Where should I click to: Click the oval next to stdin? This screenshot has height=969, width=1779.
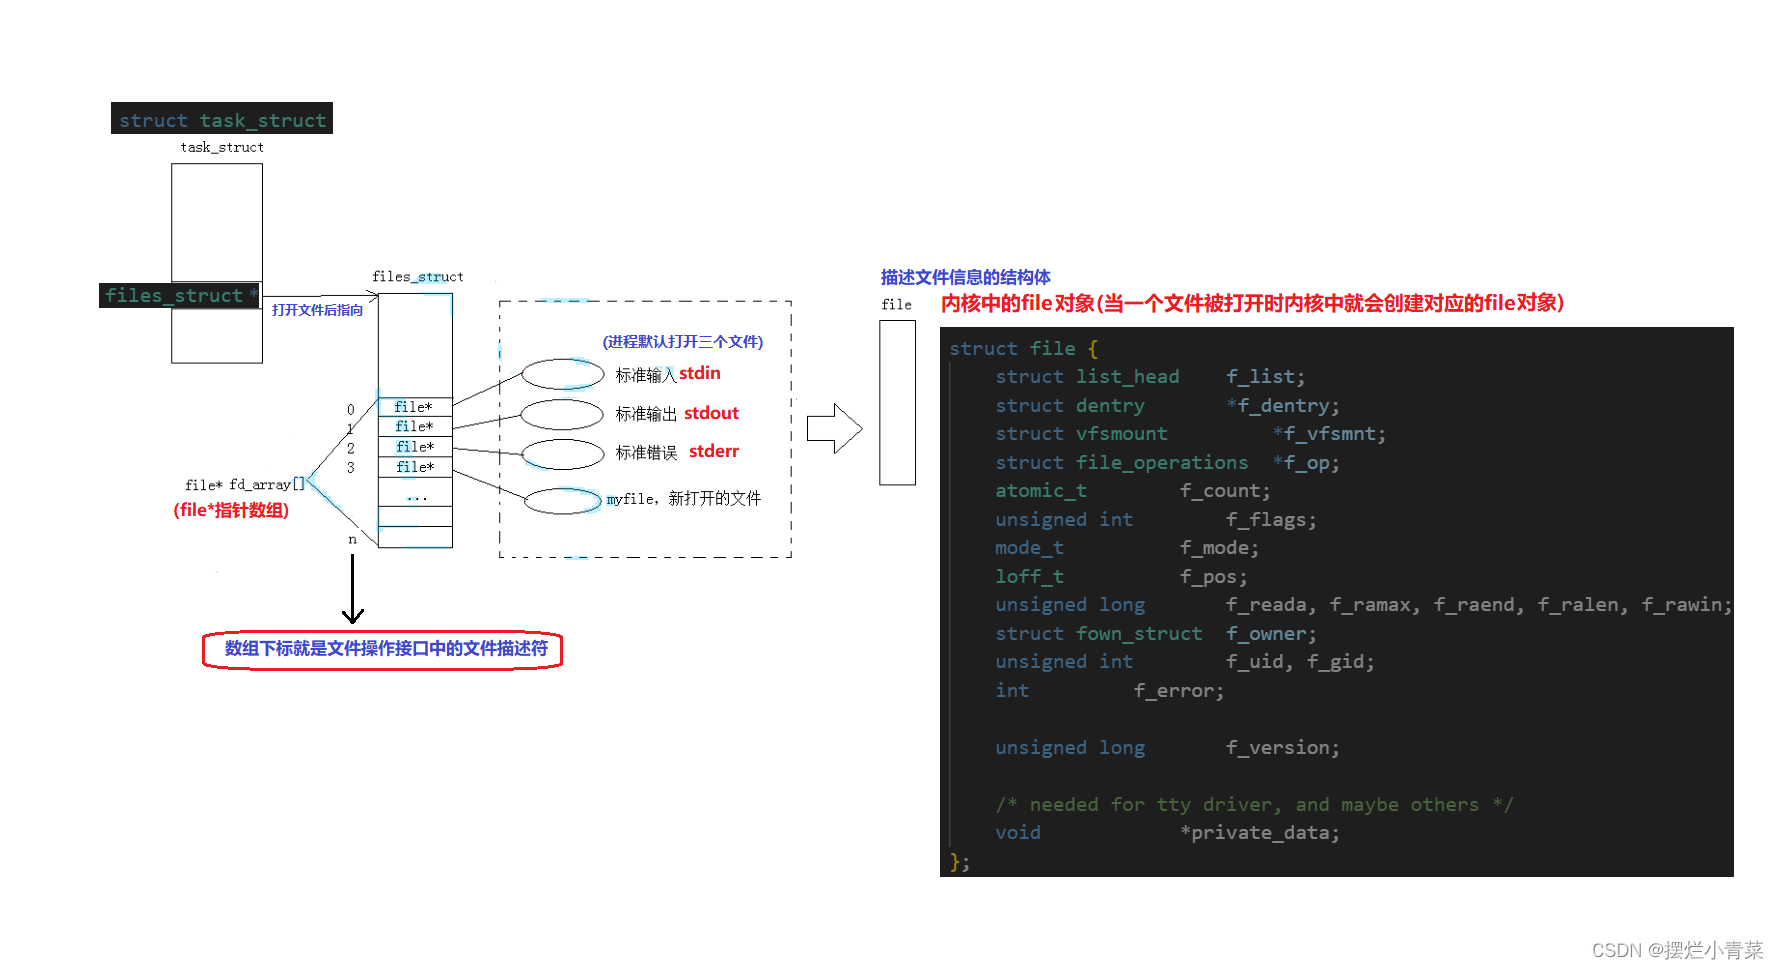click(563, 374)
